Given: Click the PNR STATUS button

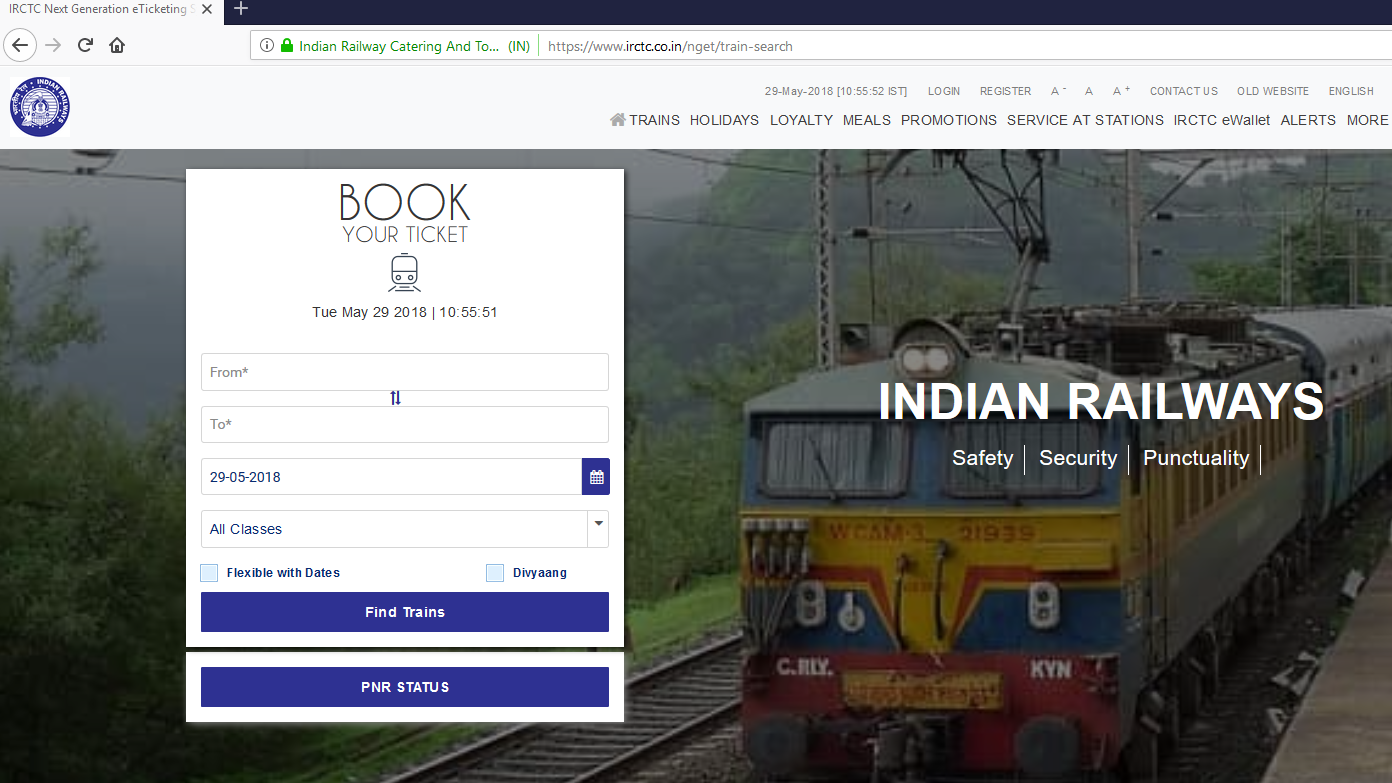Looking at the screenshot, I should [405, 687].
